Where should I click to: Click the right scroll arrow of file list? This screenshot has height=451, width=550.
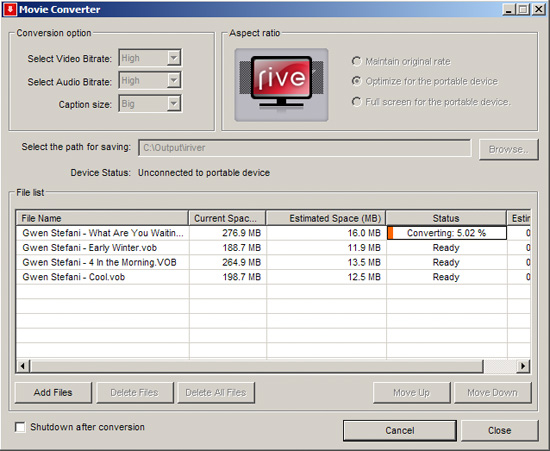pyautogui.click(x=523, y=366)
